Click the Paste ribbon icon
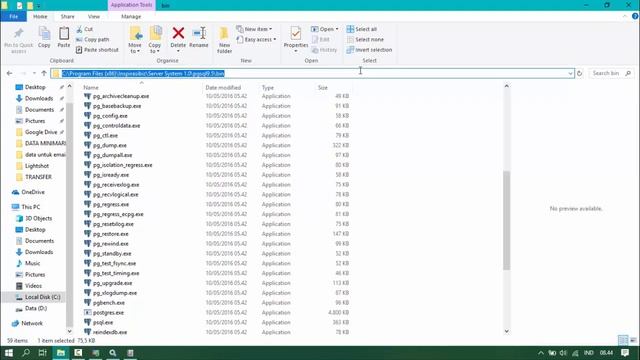This screenshot has width=640, height=360. [x=64, y=33]
